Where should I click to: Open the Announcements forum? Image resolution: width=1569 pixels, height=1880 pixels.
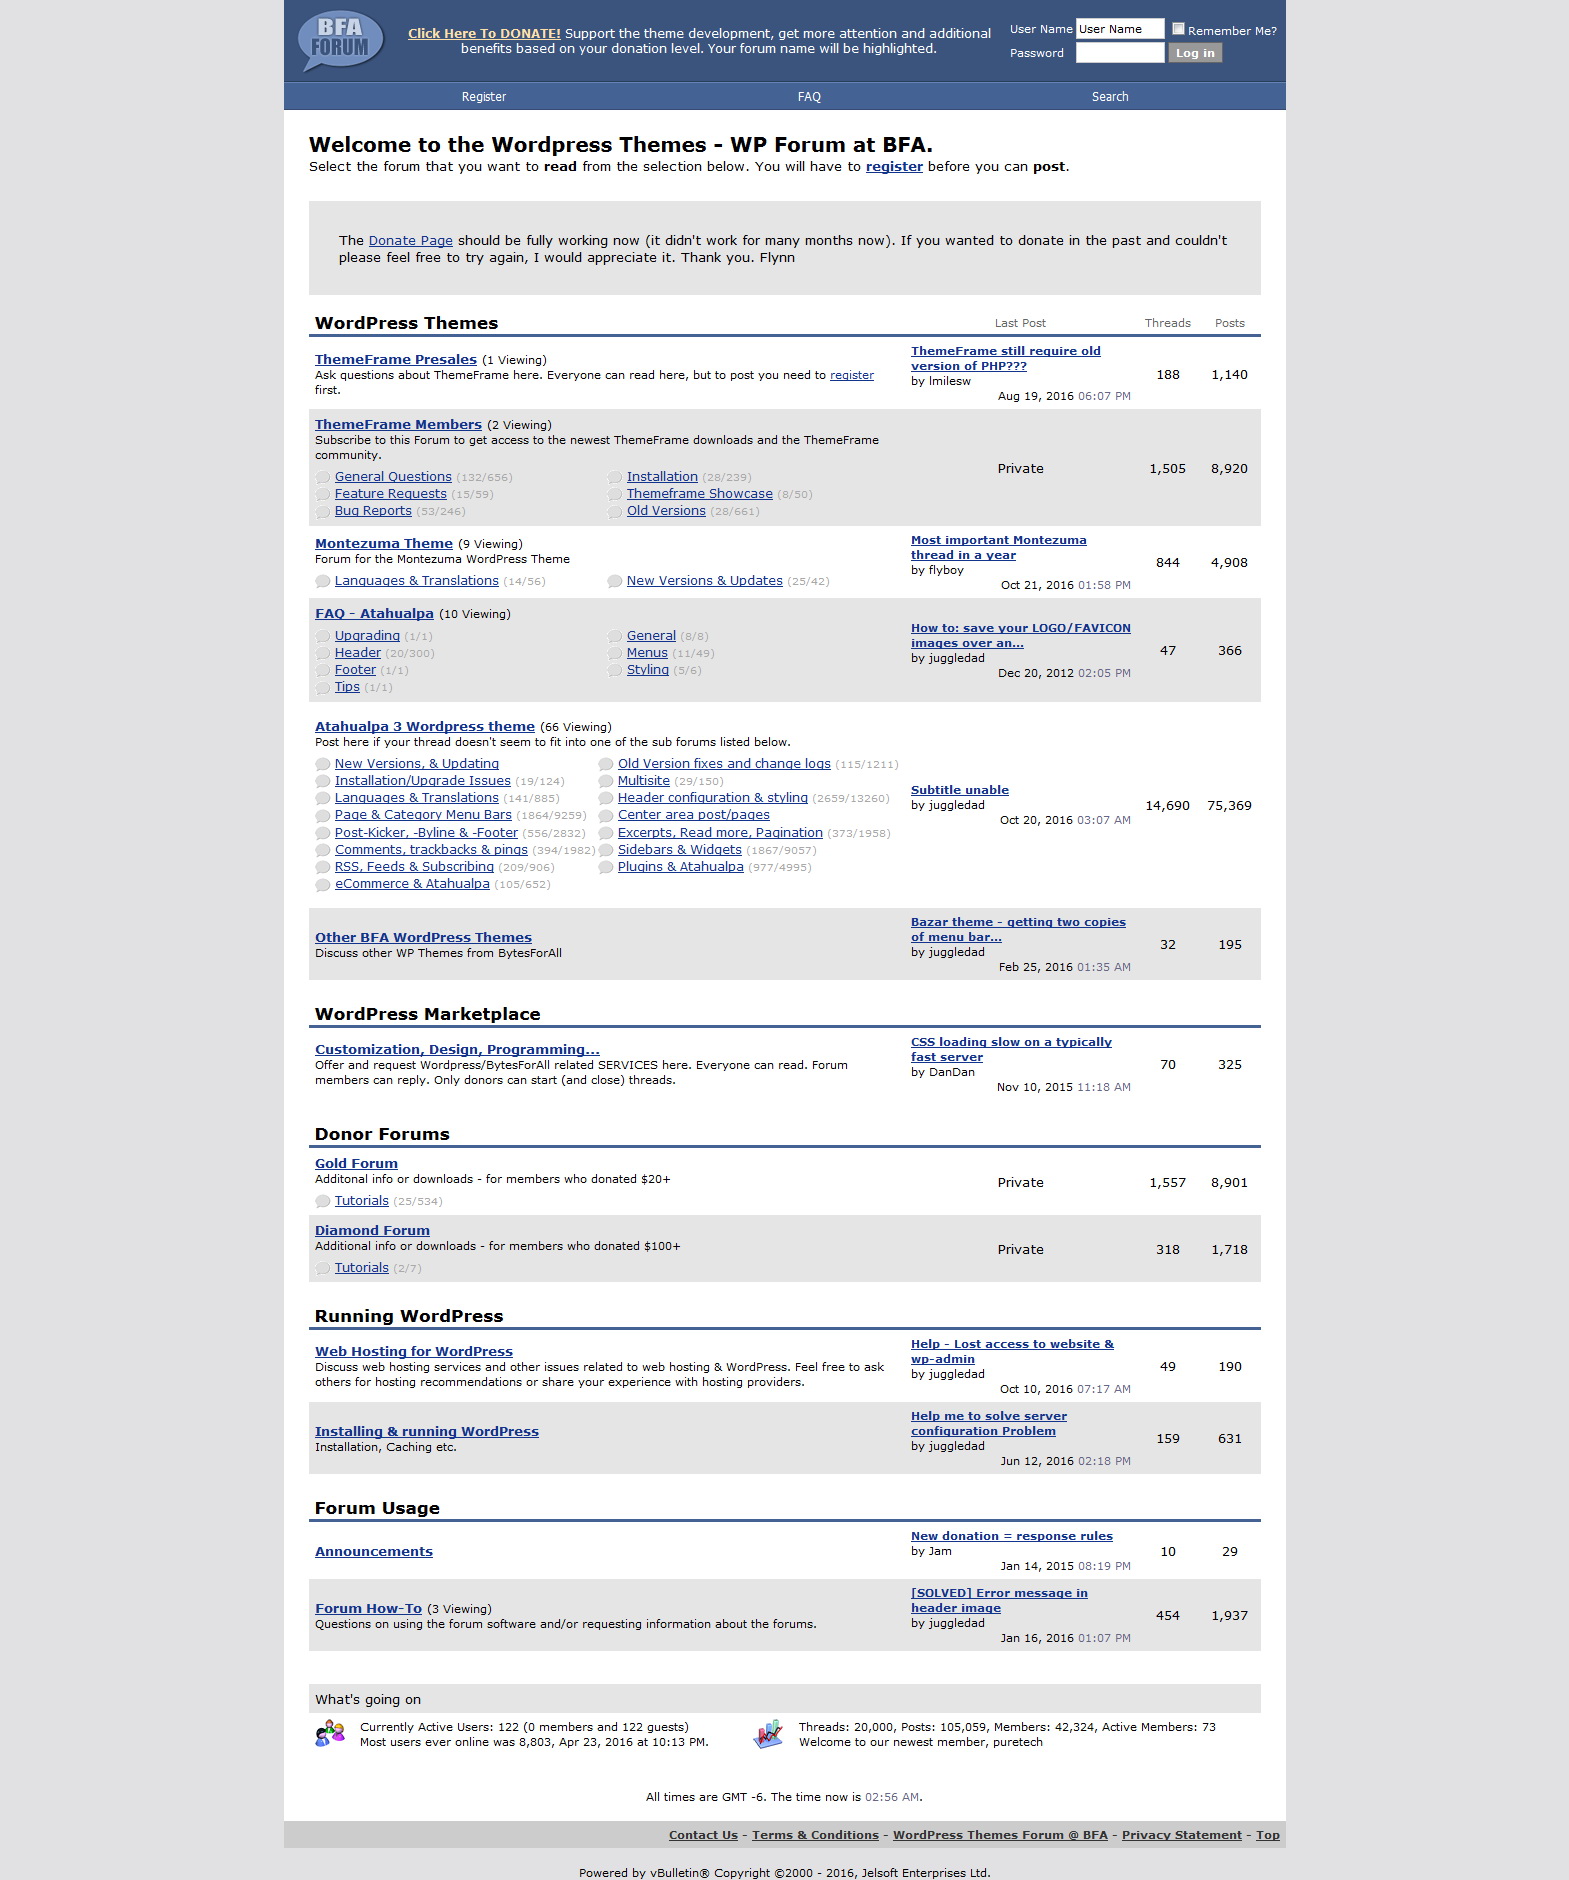(x=374, y=1551)
